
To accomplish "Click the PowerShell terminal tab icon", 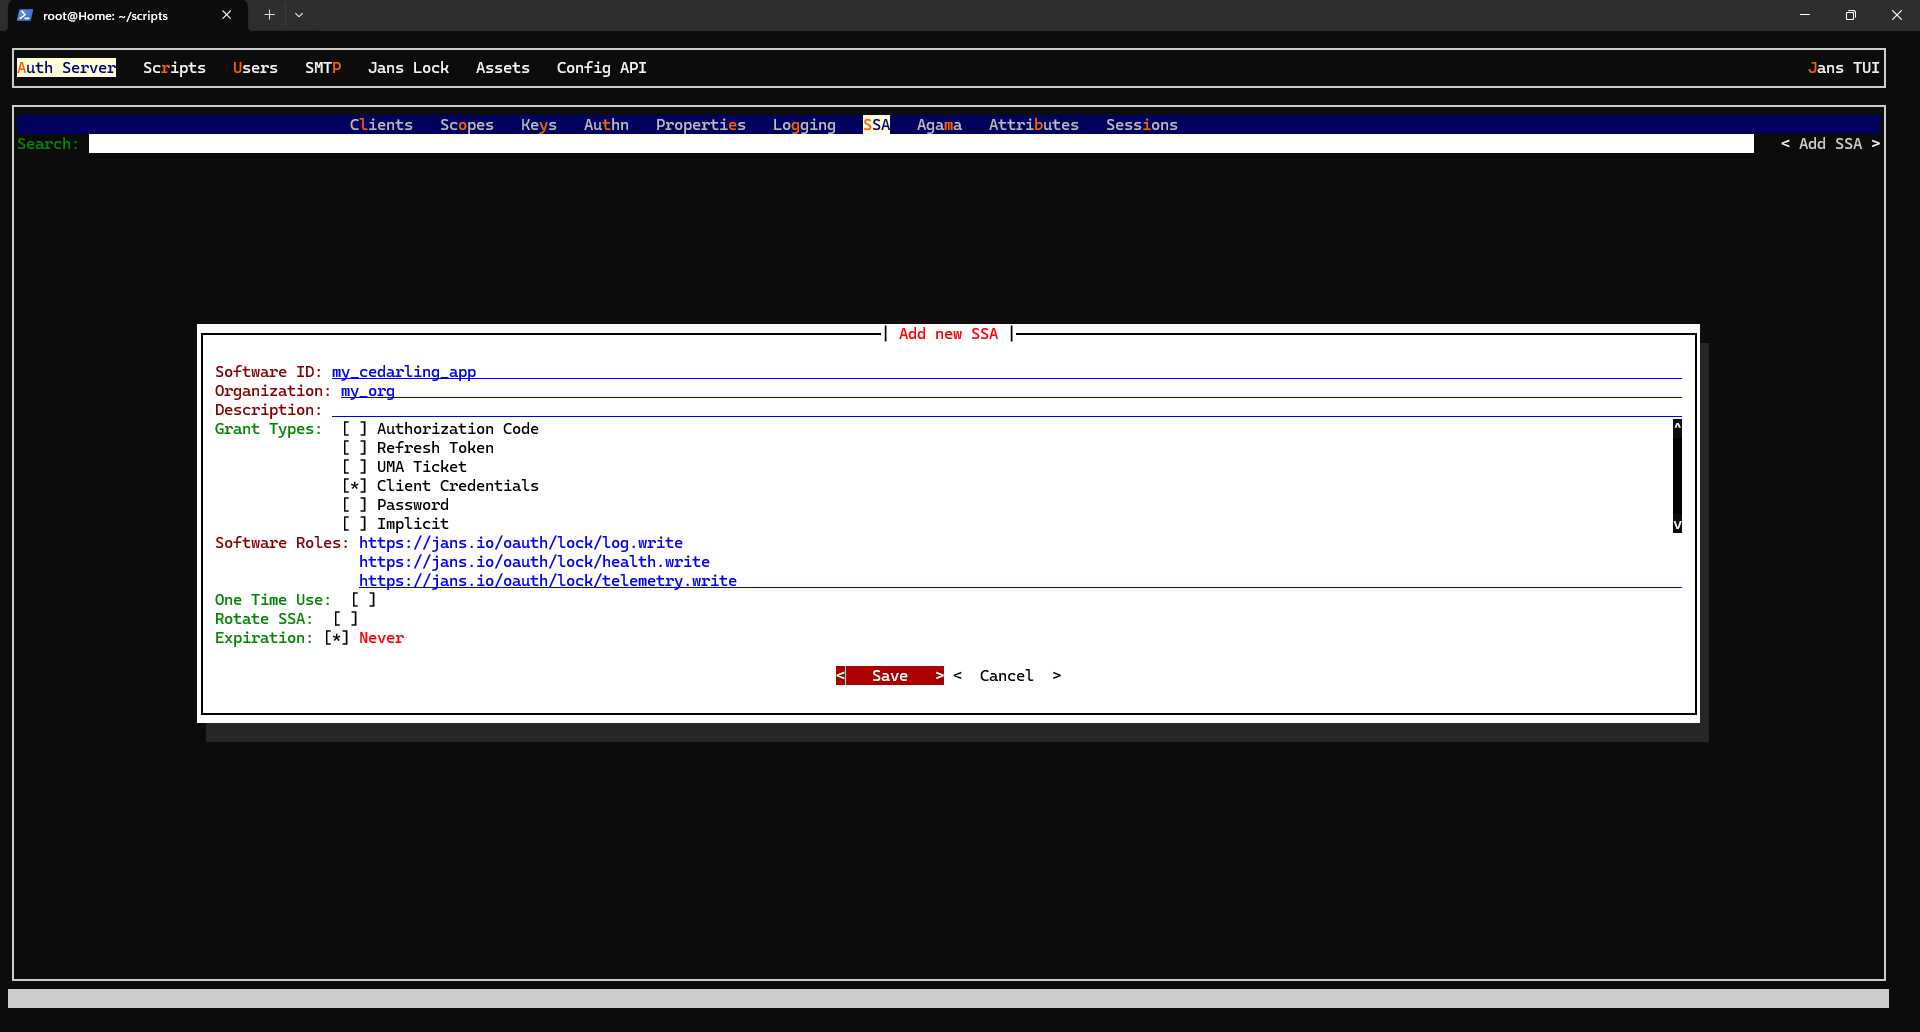I will point(25,15).
